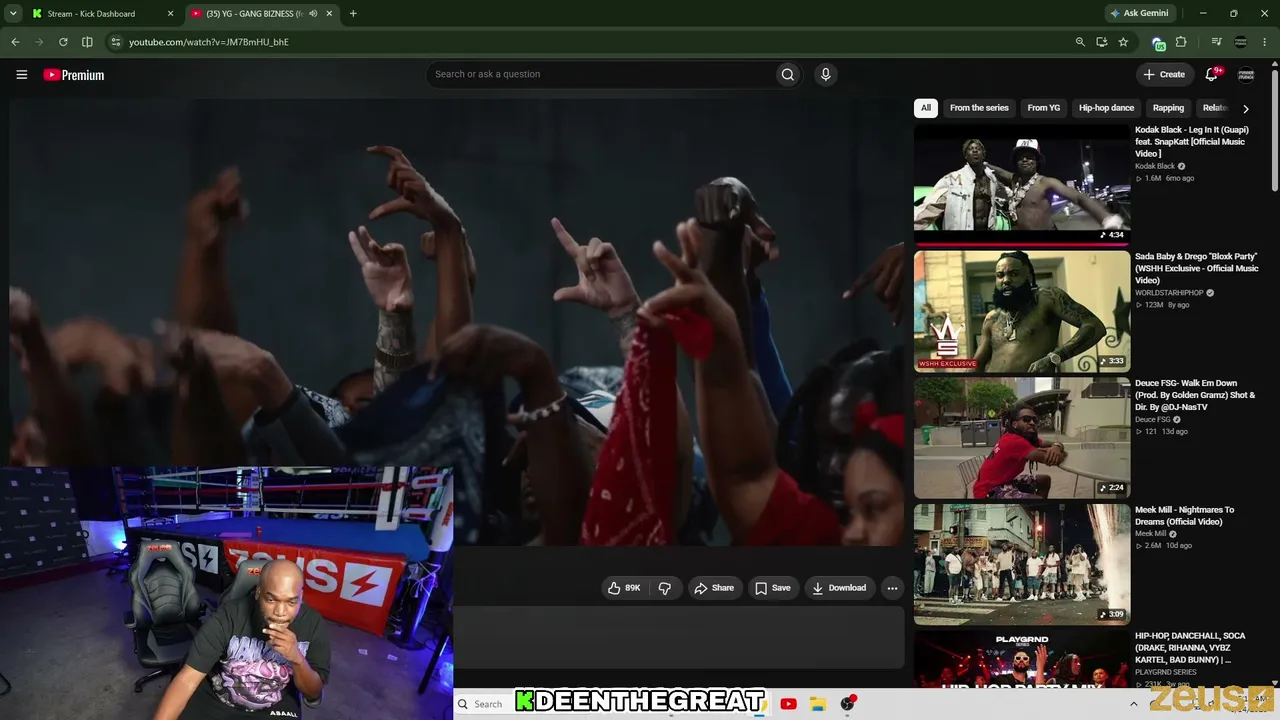The image size is (1280, 720).
Task: Focus the YouTube search box
Action: click(602, 74)
